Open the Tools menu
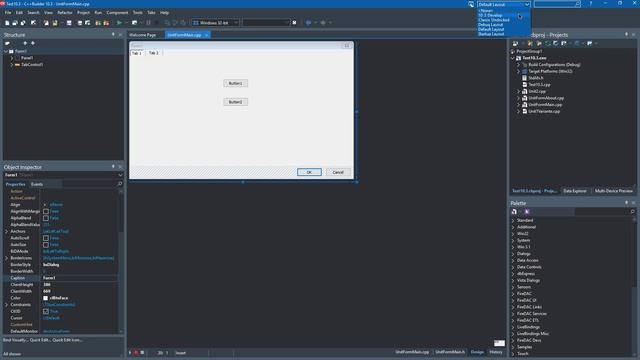Screen dimensions: 640x360 tap(138, 13)
